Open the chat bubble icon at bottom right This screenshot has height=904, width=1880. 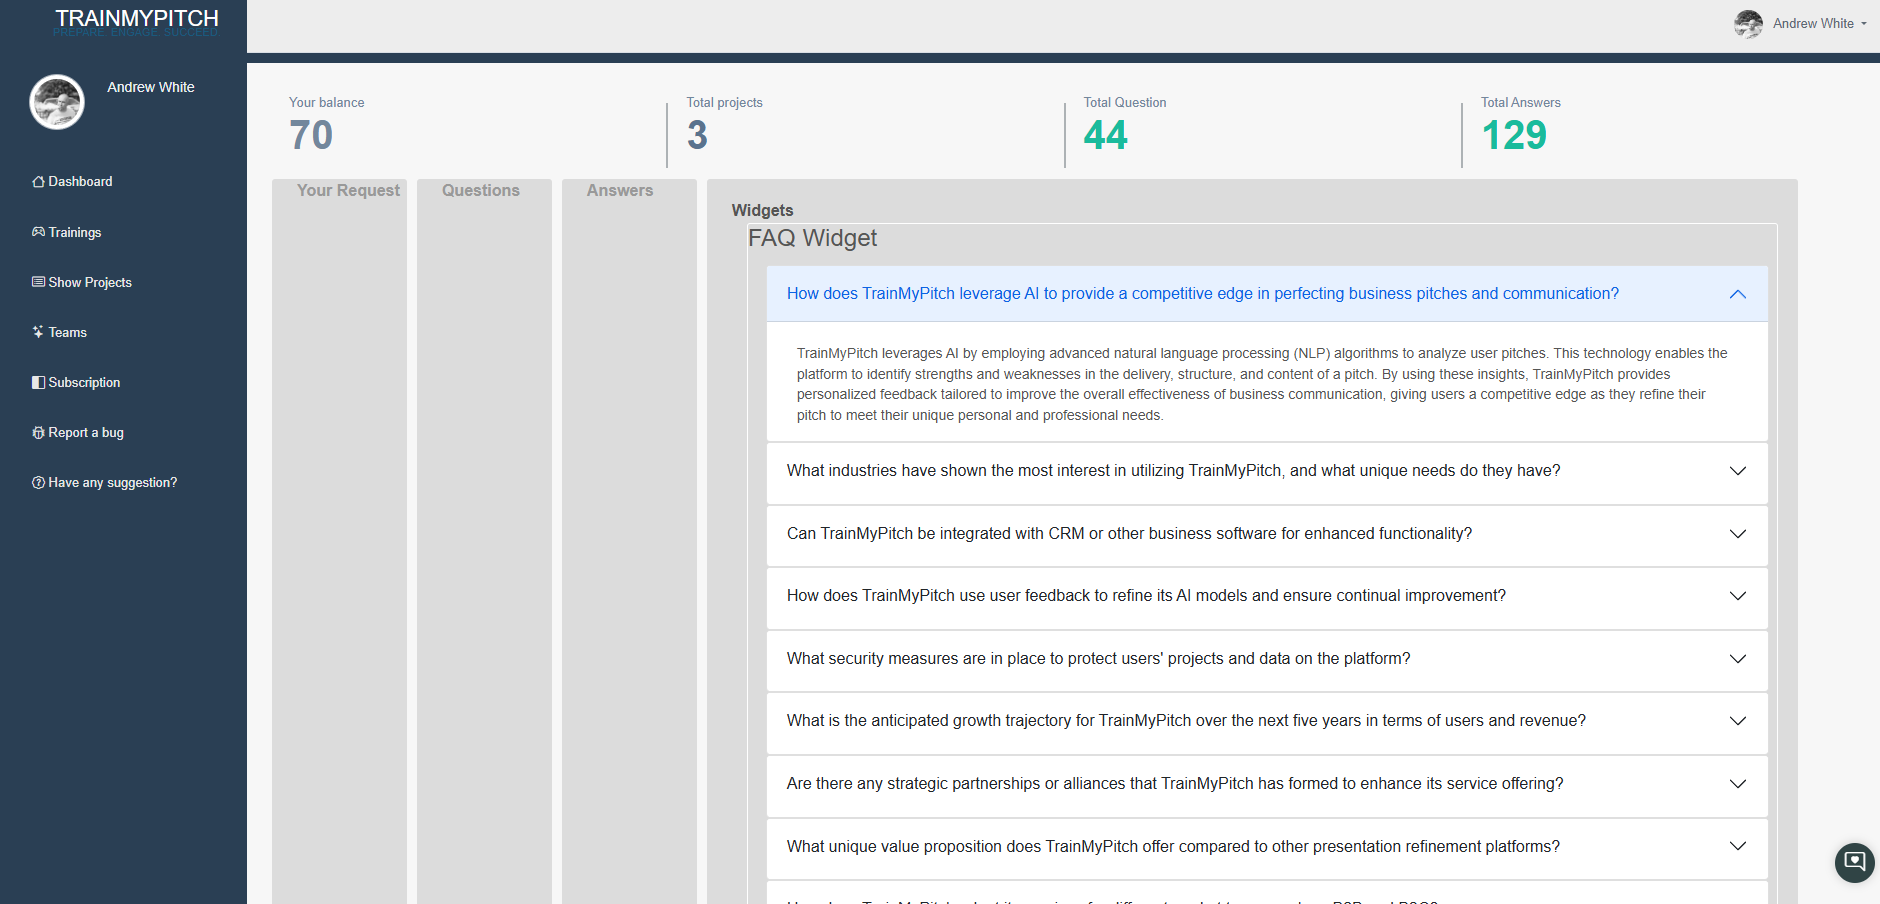coord(1855,862)
